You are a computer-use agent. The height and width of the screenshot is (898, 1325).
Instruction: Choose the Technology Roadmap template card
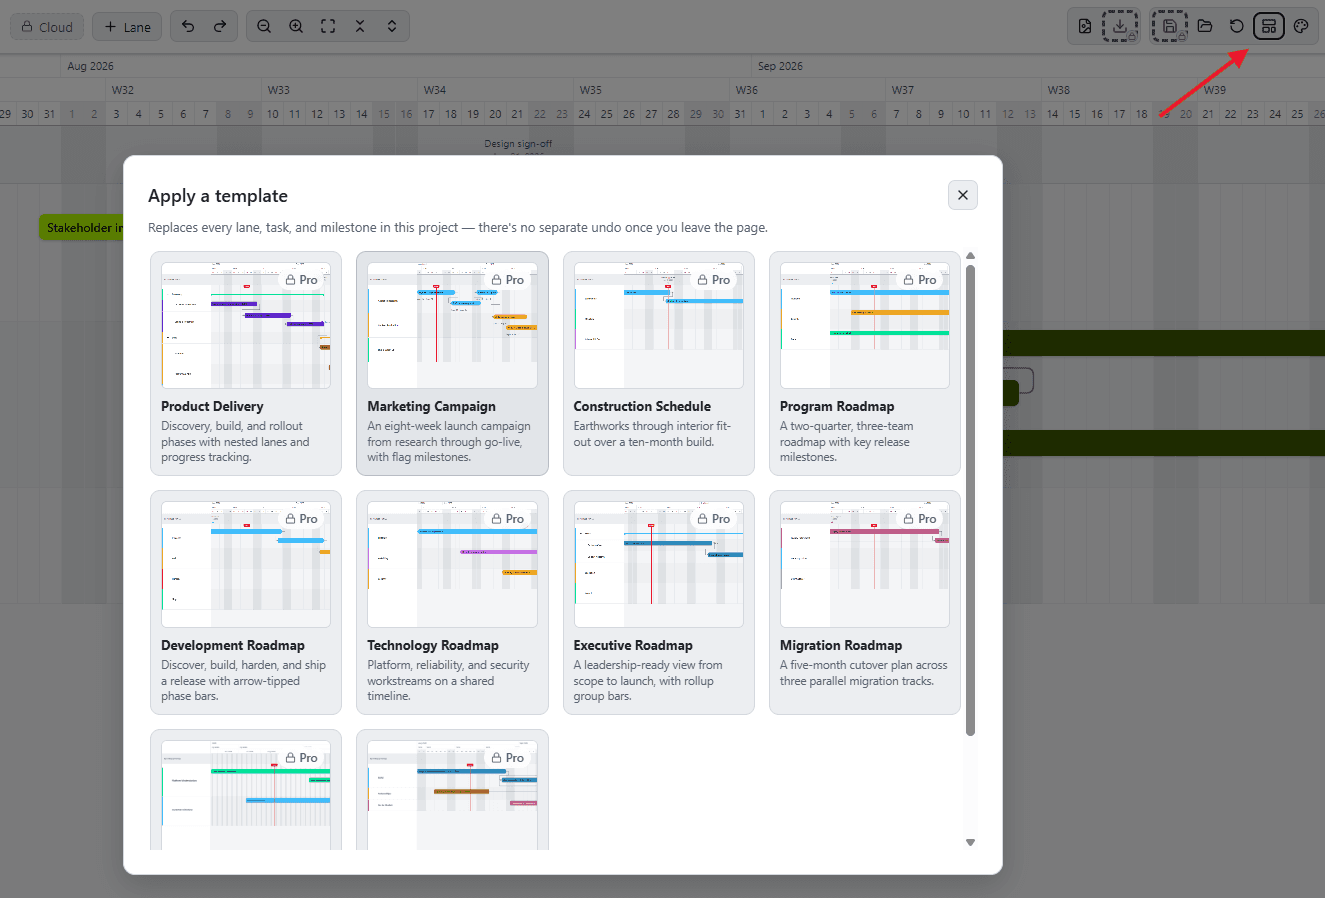(x=452, y=602)
